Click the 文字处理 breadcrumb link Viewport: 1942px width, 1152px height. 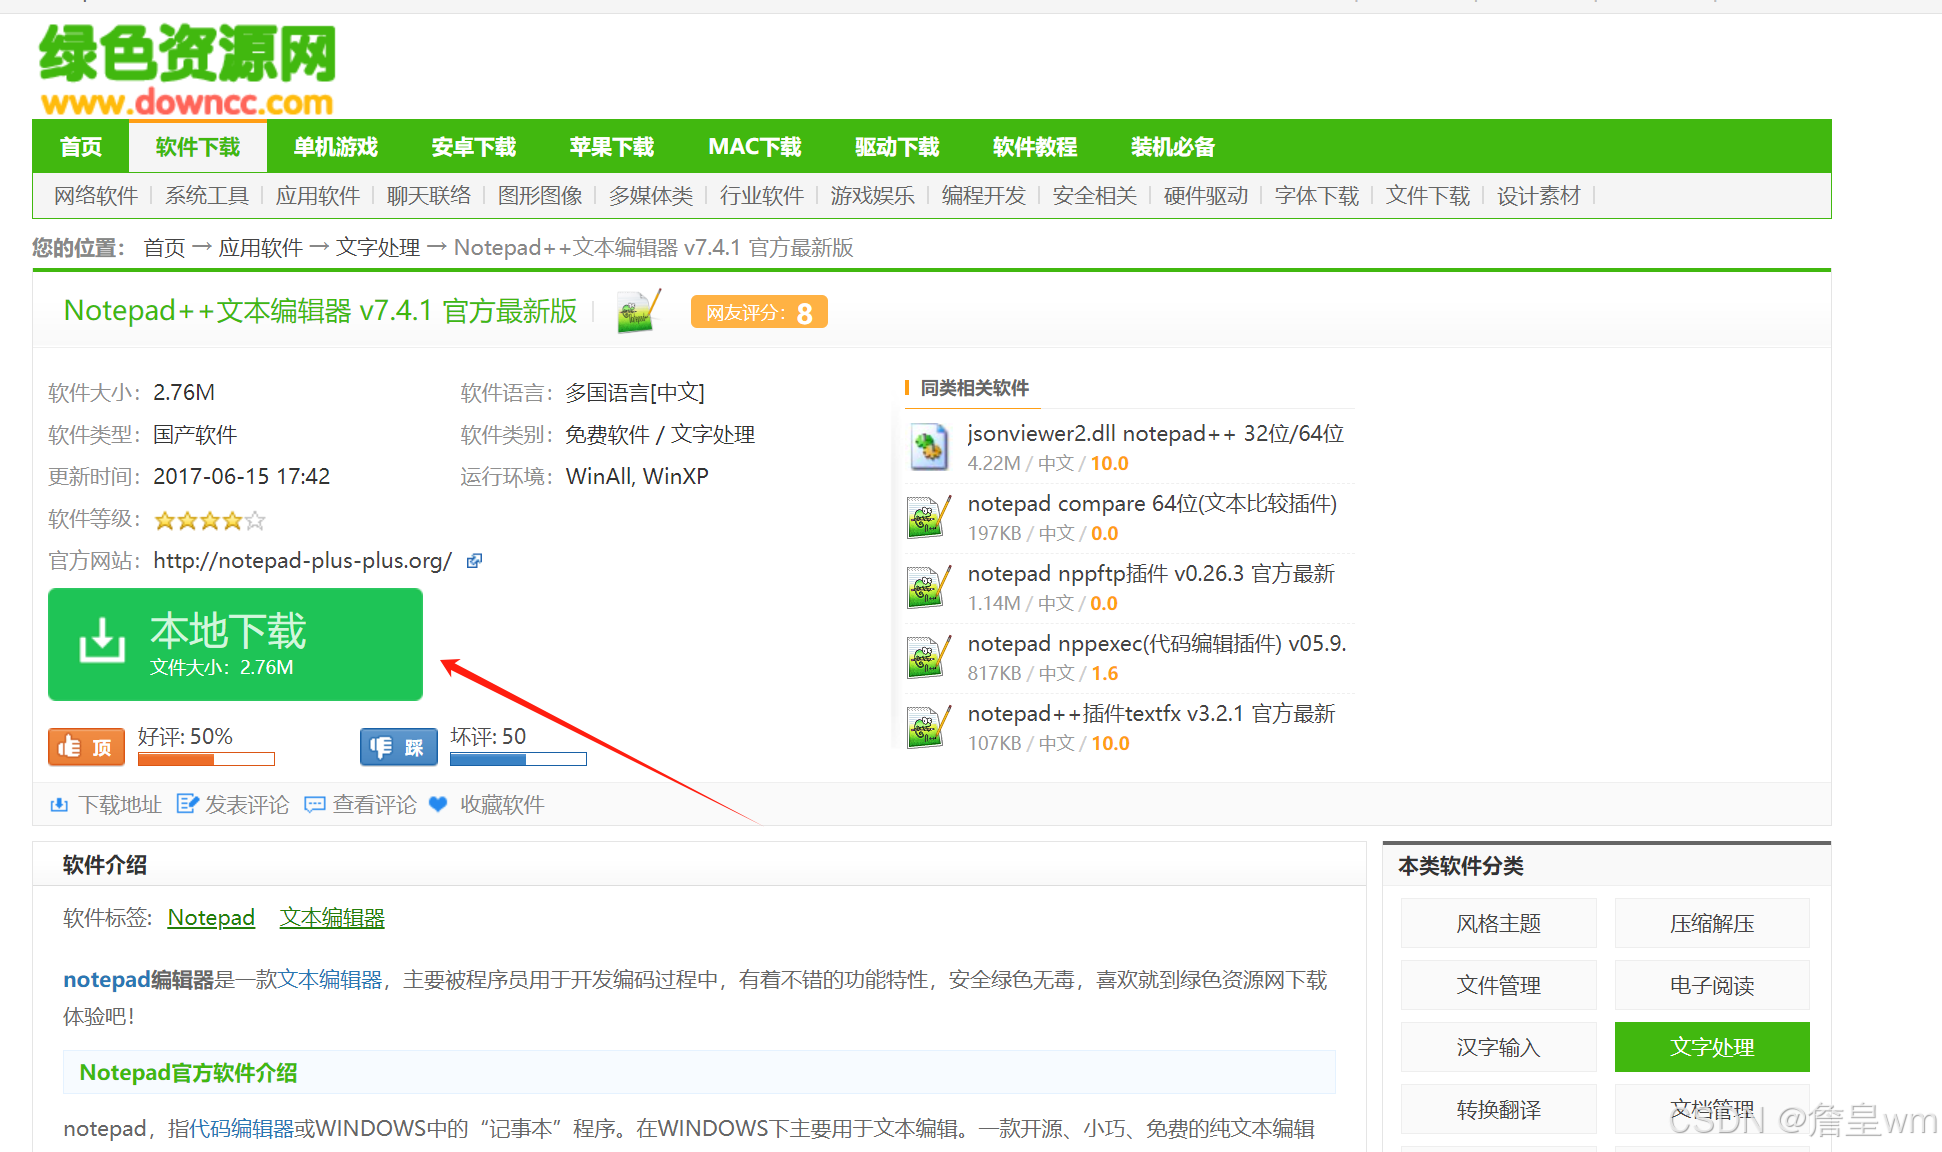pyautogui.click(x=378, y=248)
